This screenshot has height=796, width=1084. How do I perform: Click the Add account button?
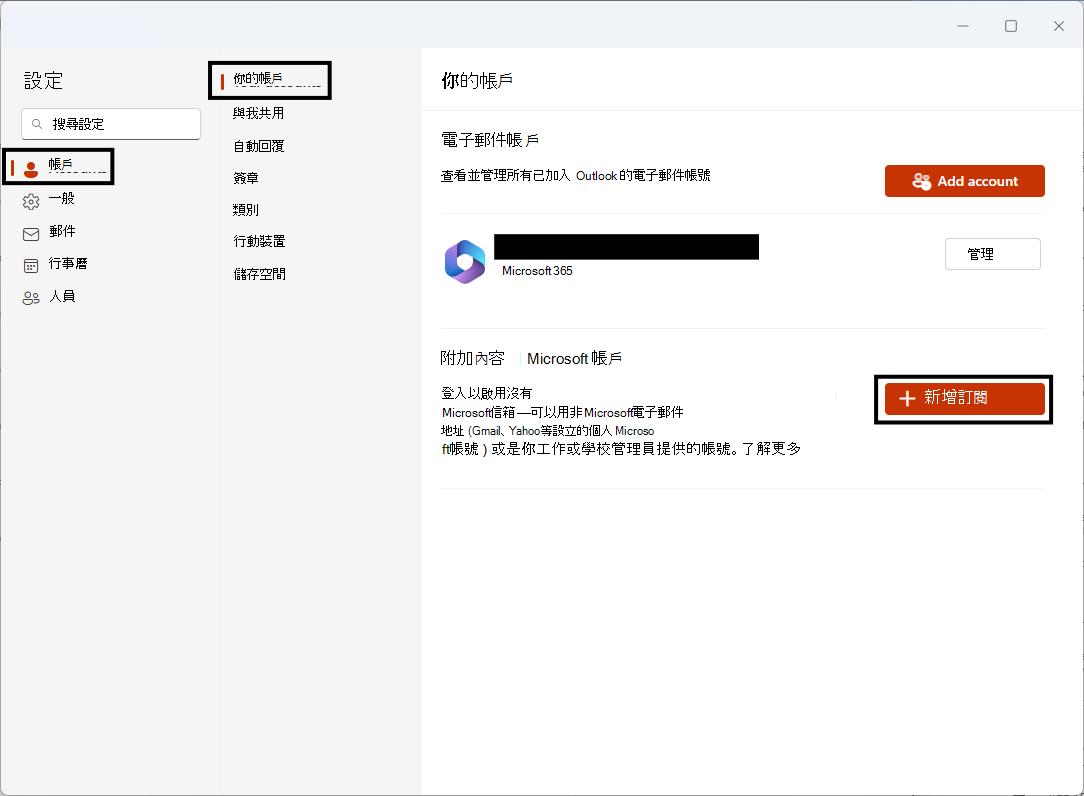(964, 181)
